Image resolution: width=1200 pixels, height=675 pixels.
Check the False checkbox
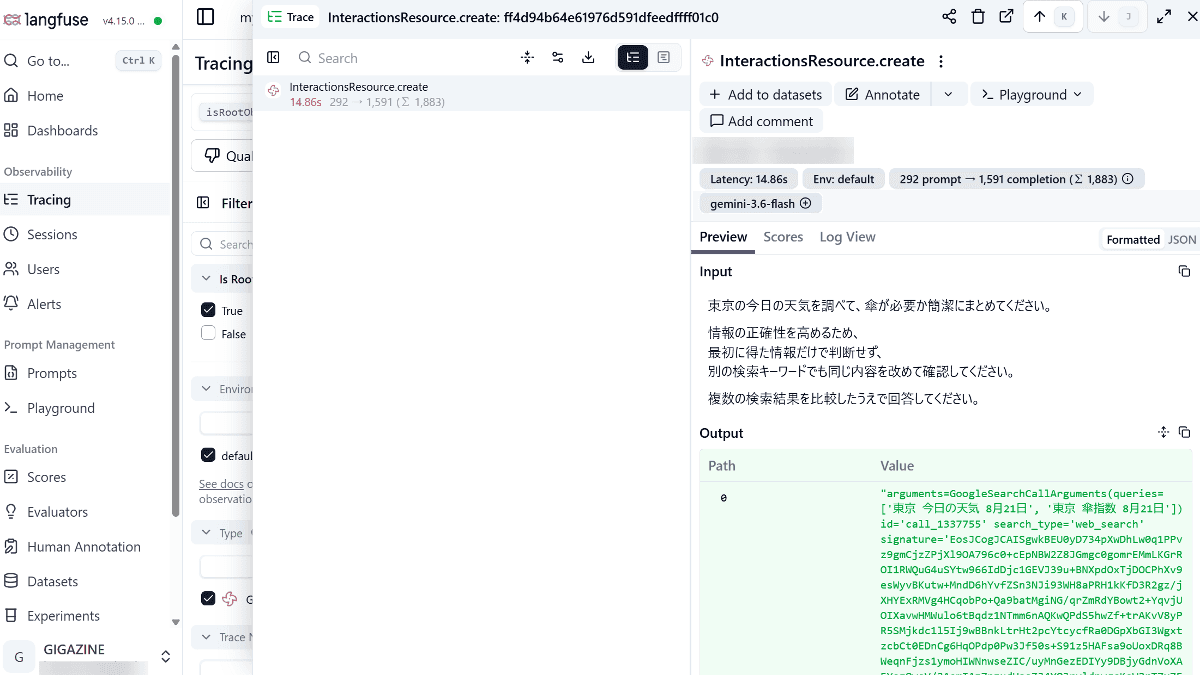tap(208, 333)
